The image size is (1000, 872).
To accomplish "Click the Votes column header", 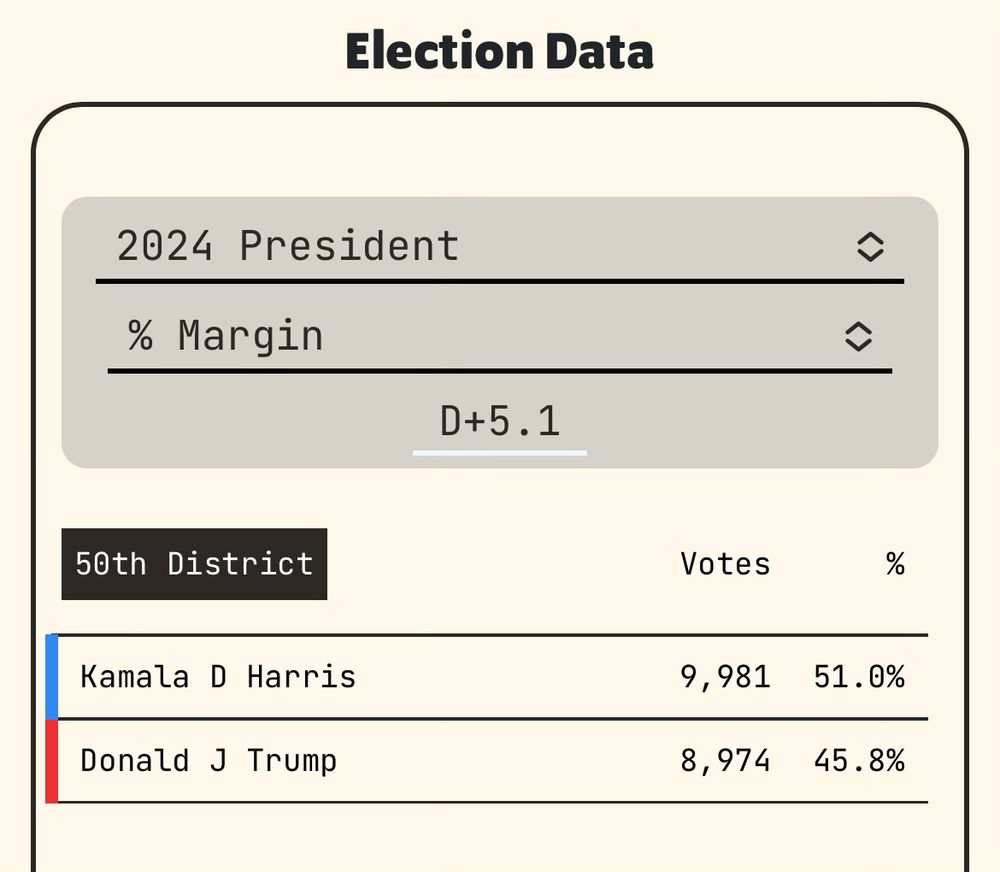I will (725, 564).
